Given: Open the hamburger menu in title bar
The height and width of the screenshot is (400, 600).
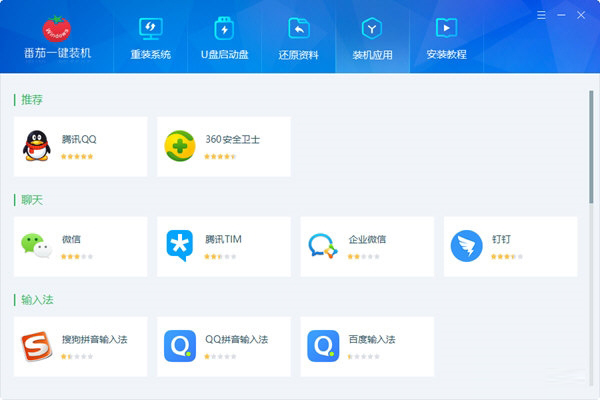Looking at the screenshot, I should [x=541, y=15].
